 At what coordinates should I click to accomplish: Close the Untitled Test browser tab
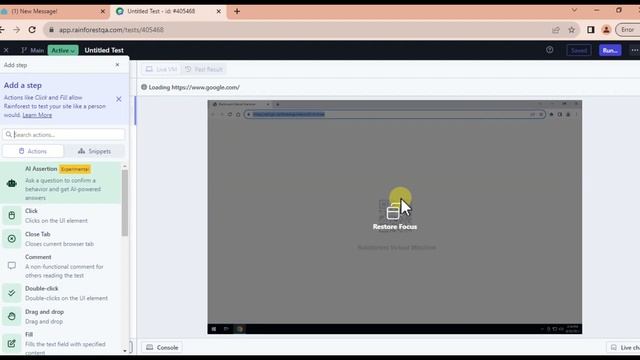pos(218,11)
